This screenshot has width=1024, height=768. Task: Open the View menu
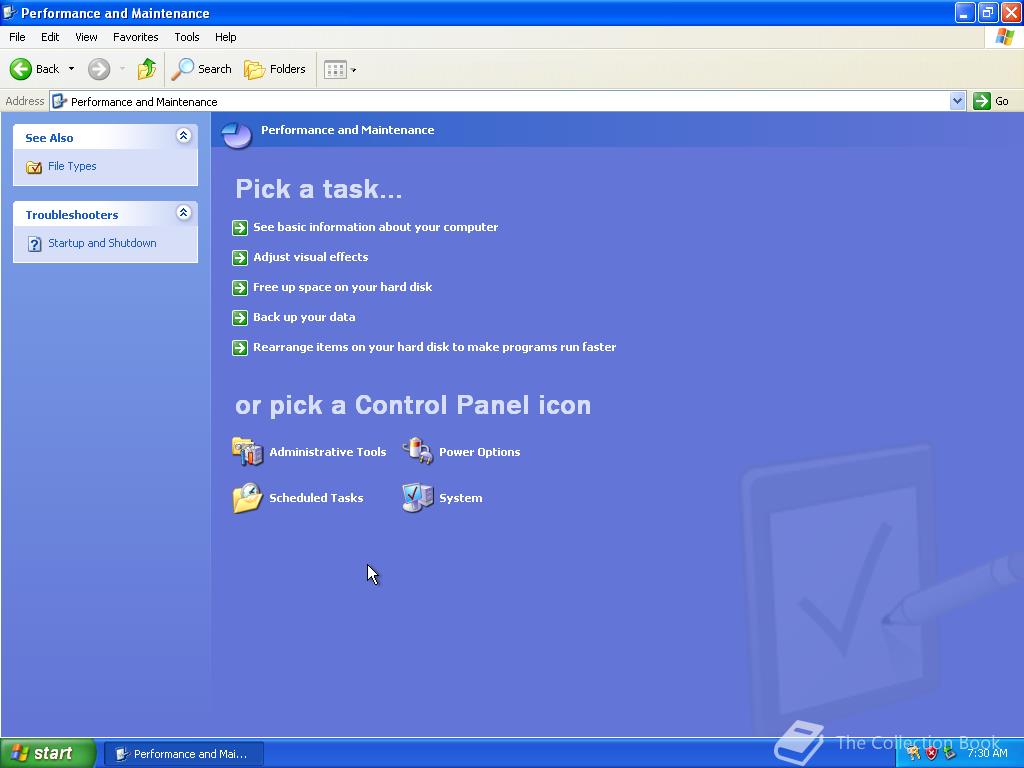click(x=86, y=37)
